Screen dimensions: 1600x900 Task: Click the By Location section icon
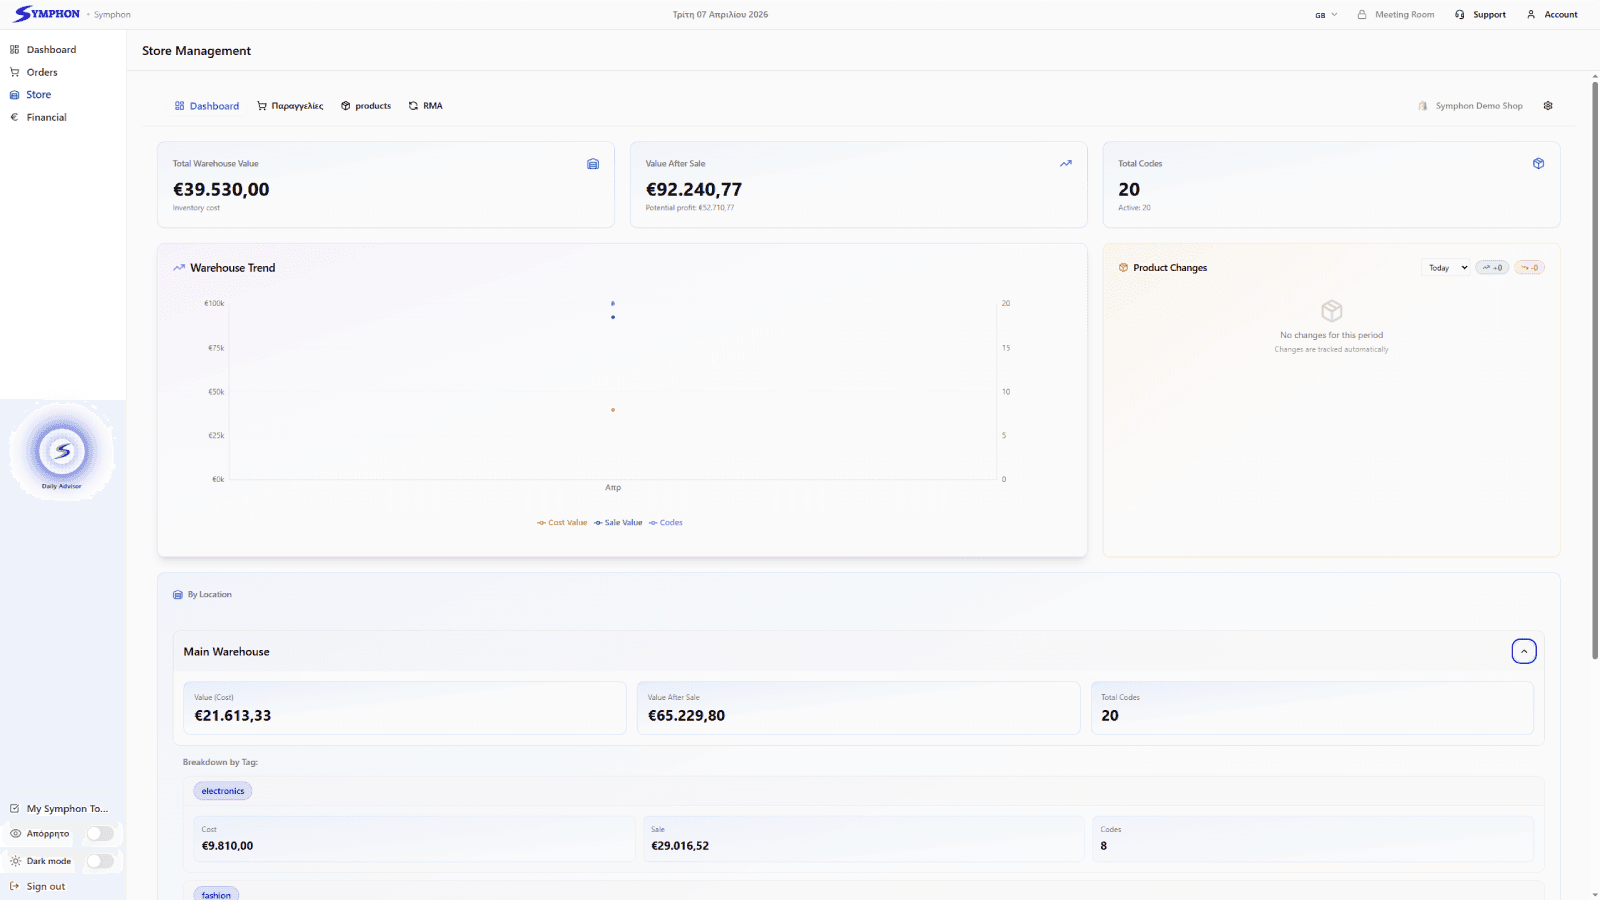click(x=178, y=595)
